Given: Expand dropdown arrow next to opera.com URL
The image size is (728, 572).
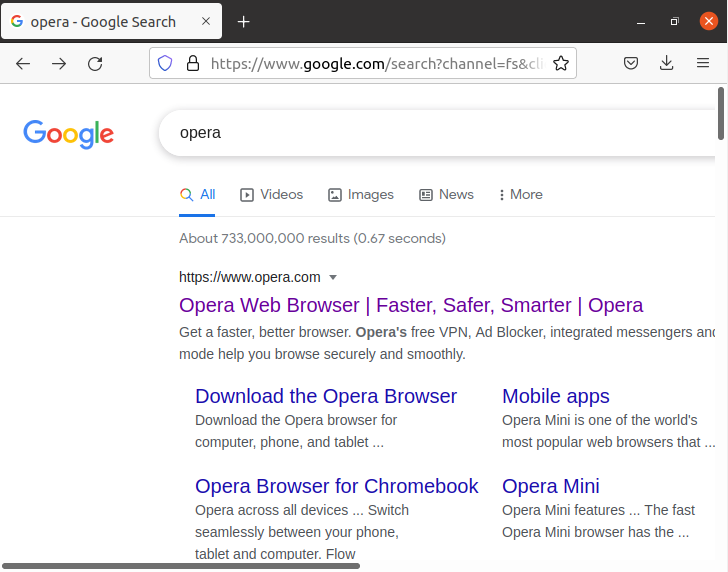Looking at the screenshot, I should (x=332, y=278).
